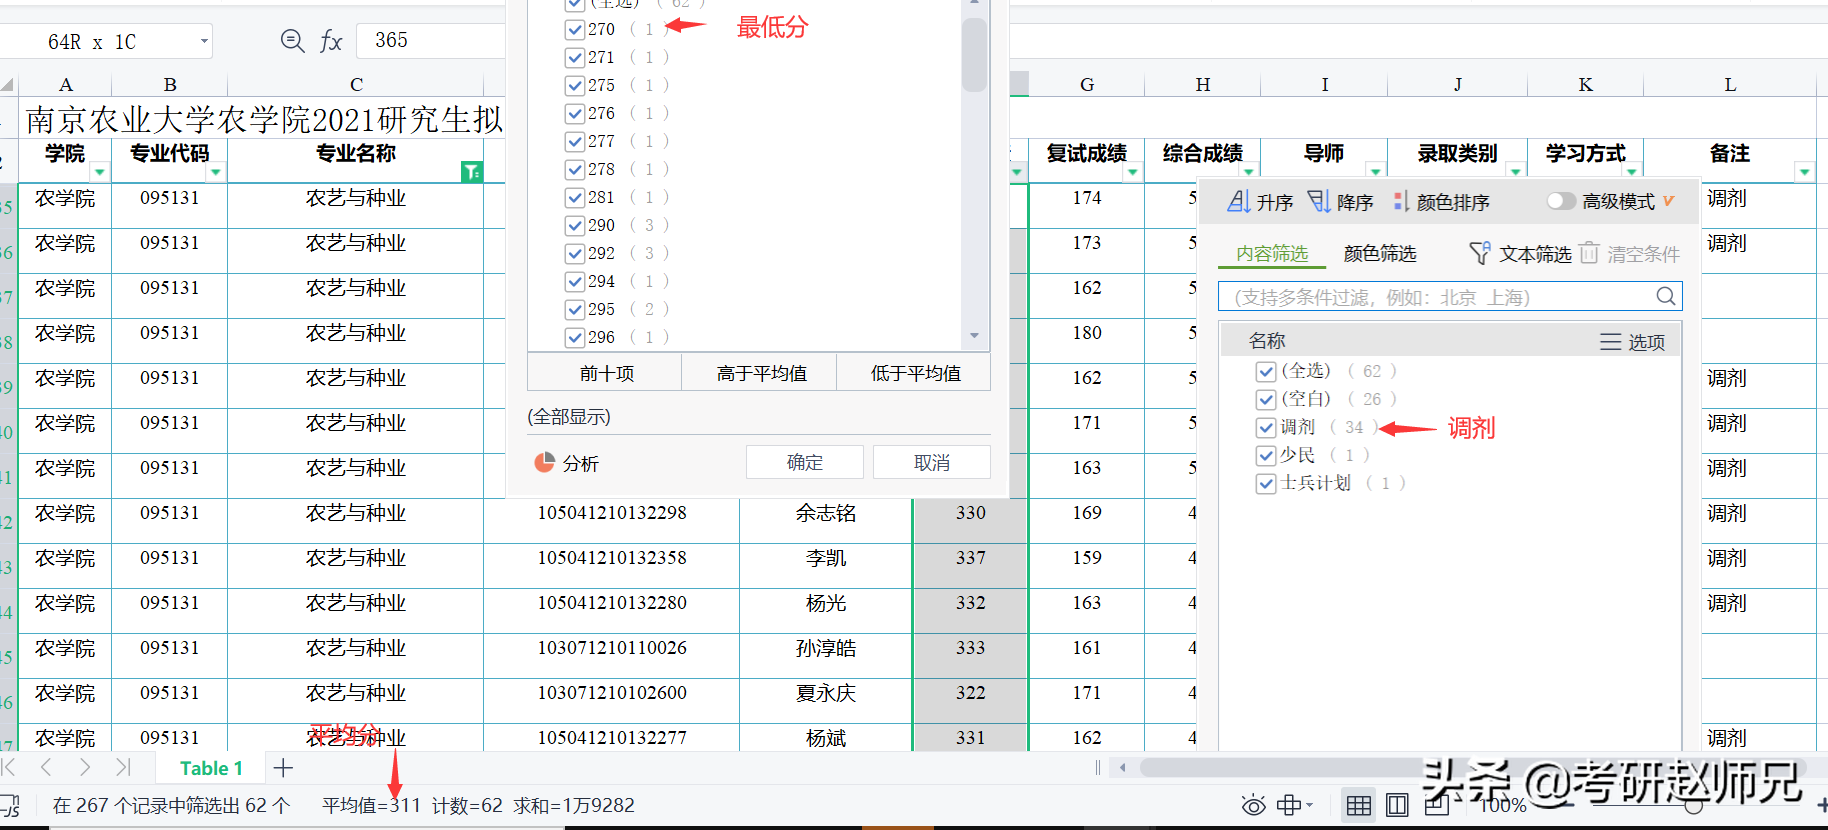1828x830 pixels.
Task: Click the filter search input field
Action: point(1450,297)
